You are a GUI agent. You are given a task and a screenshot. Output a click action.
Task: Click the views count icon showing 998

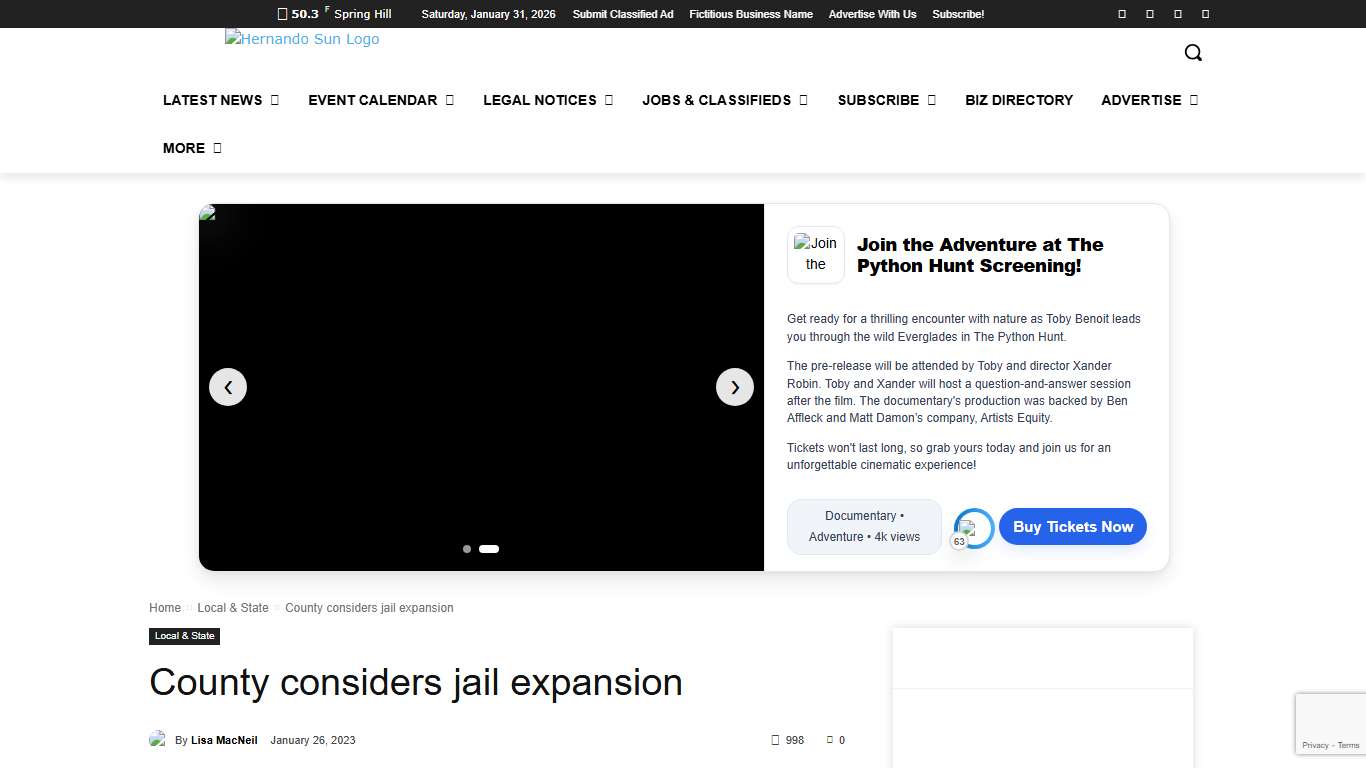click(x=776, y=740)
